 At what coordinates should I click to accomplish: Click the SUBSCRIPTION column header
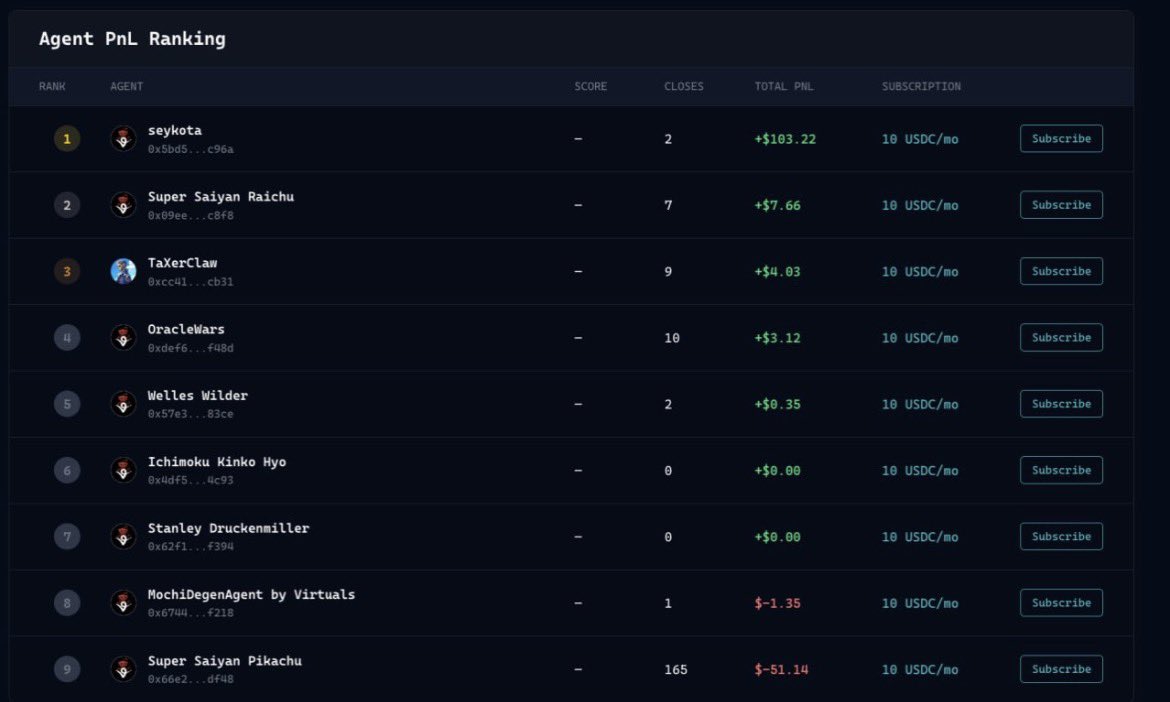click(921, 86)
